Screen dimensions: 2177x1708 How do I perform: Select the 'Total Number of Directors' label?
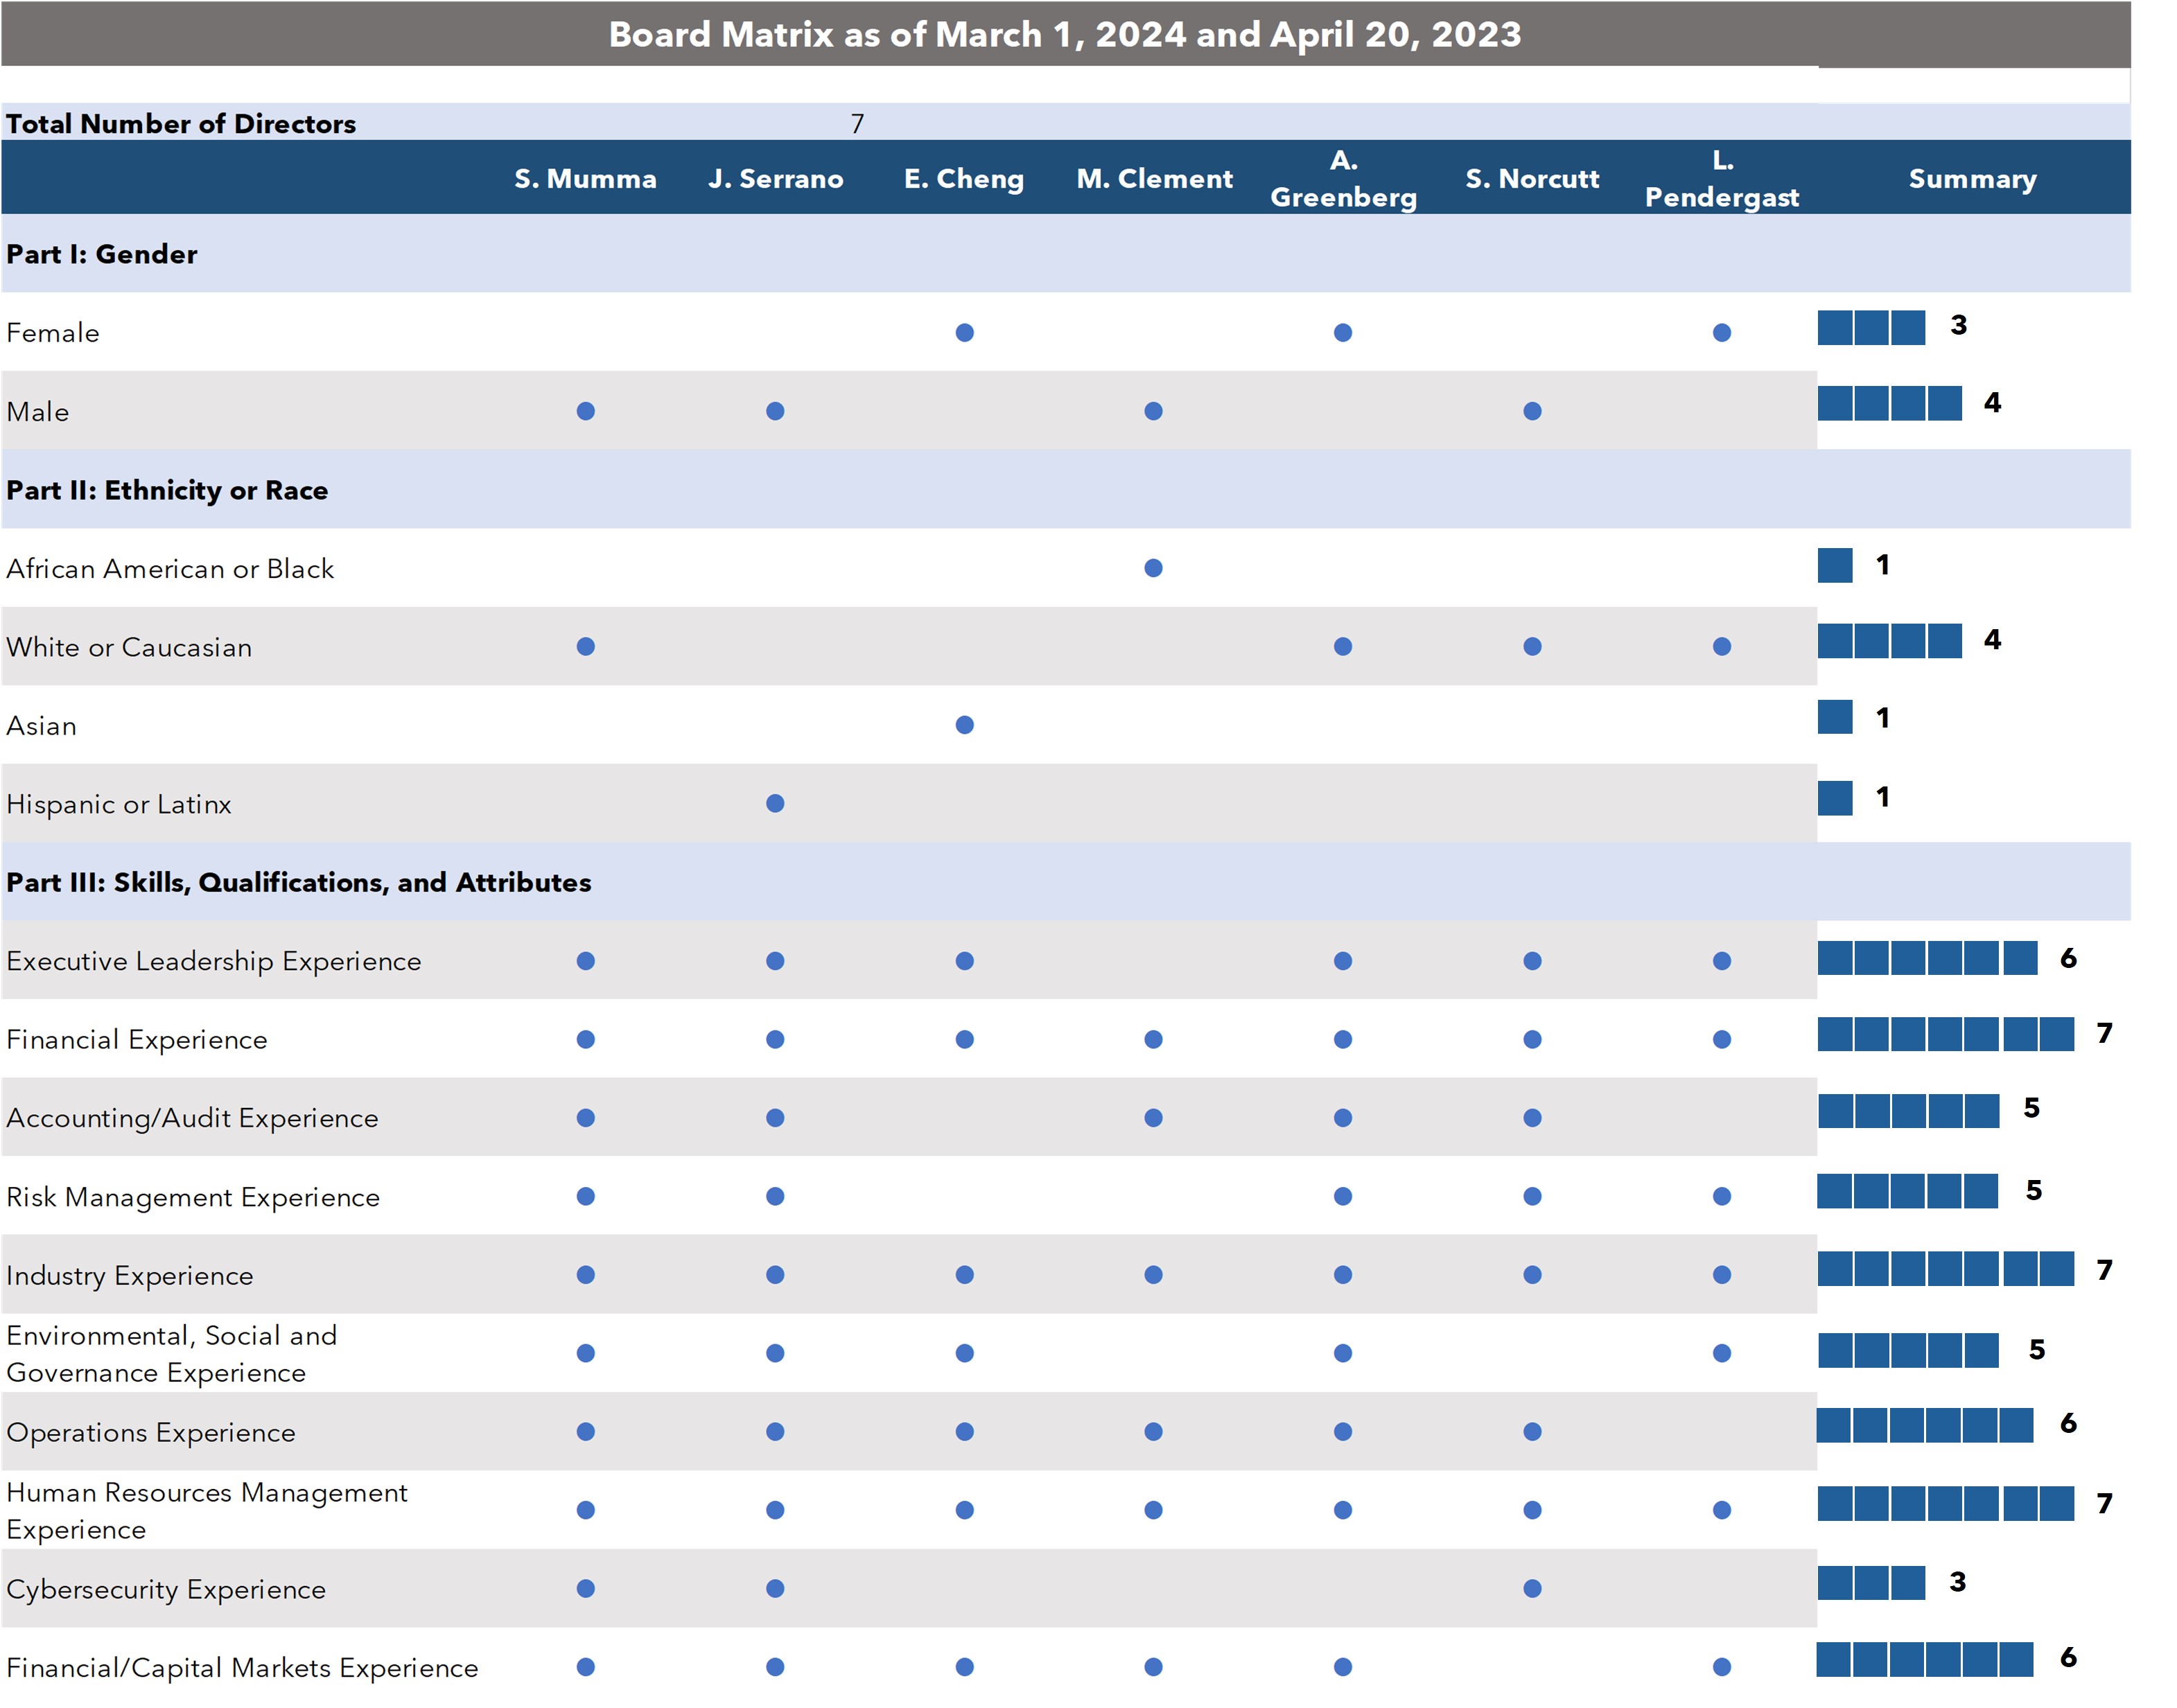click(181, 124)
